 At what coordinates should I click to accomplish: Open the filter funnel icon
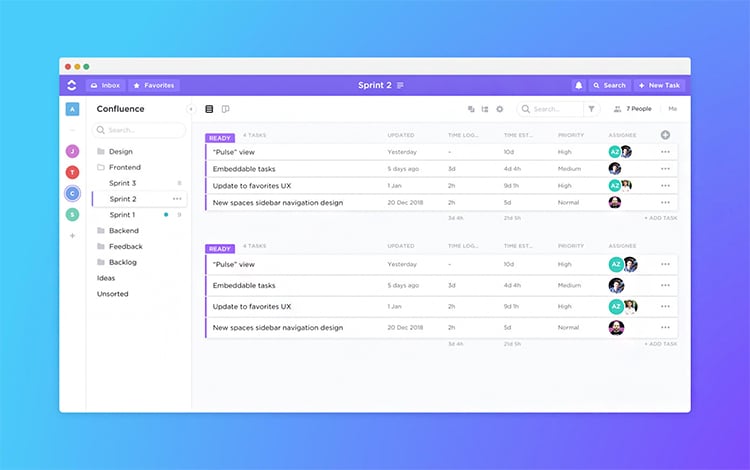click(591, 109)
